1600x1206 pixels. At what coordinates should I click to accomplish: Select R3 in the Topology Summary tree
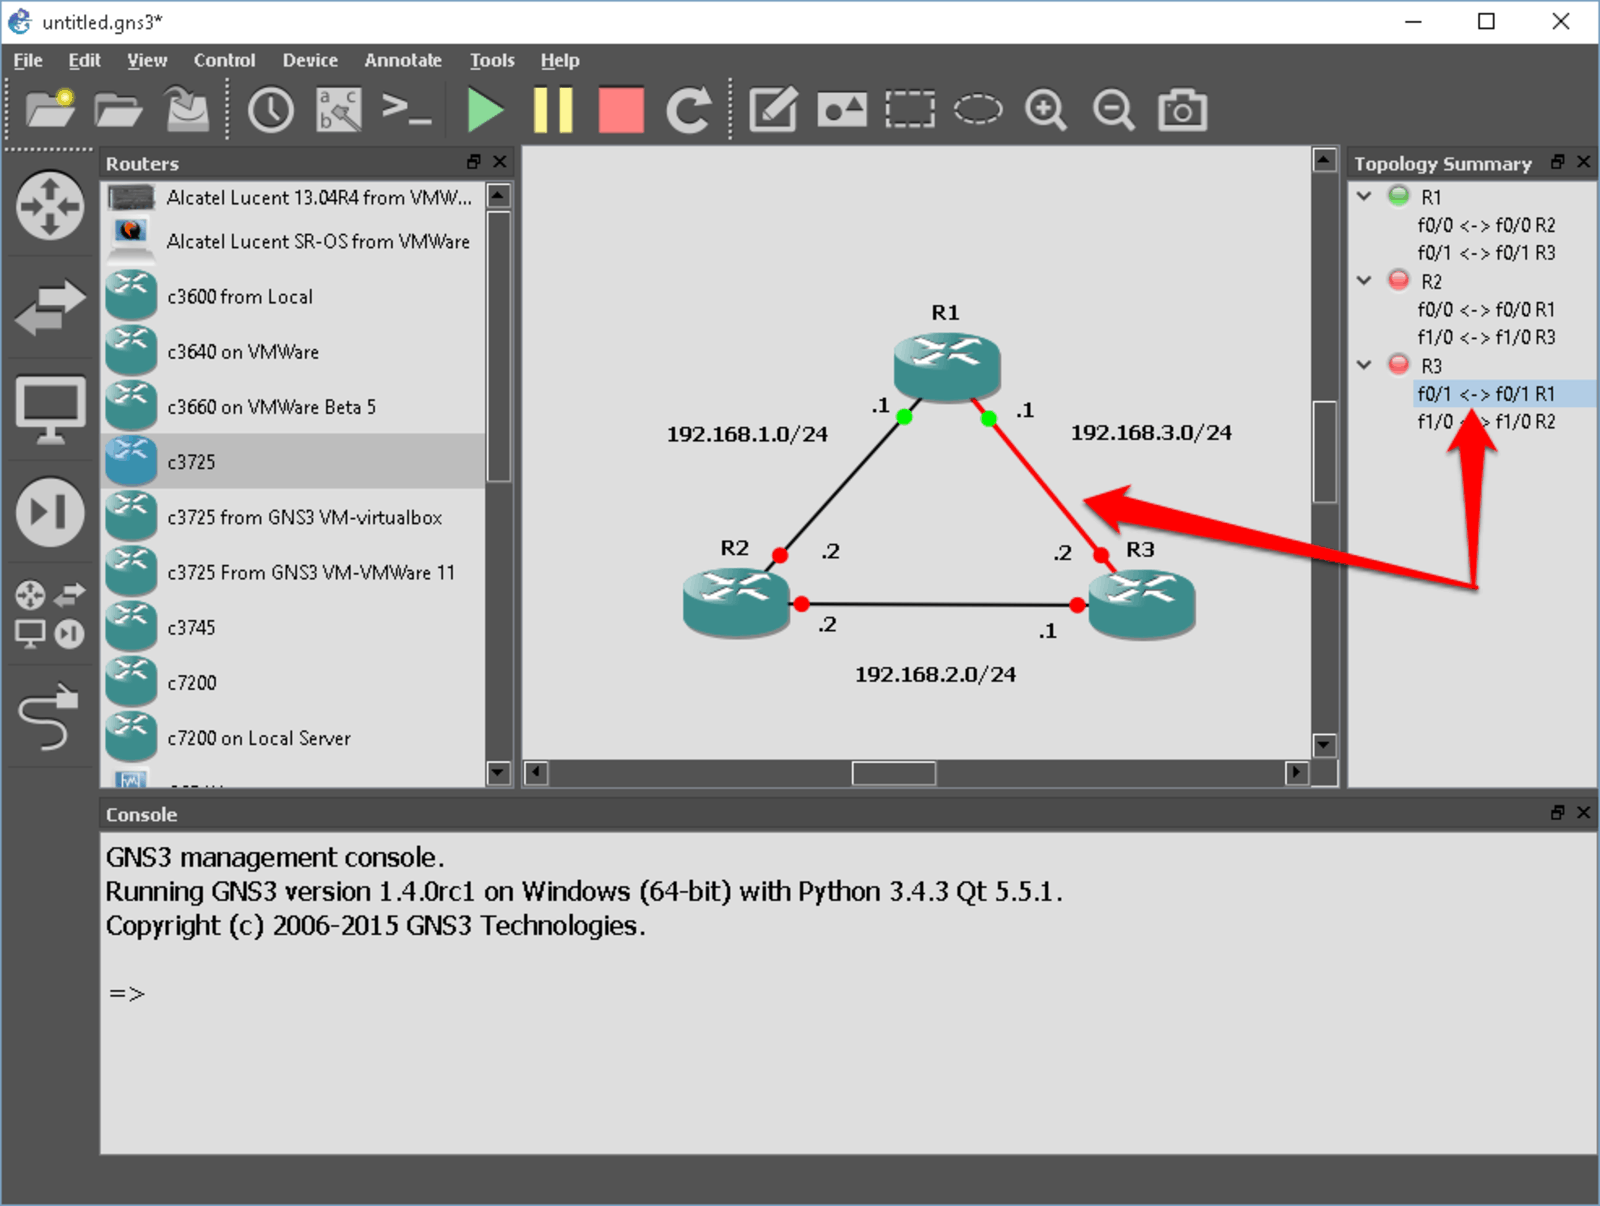(x=1431, y=365)
